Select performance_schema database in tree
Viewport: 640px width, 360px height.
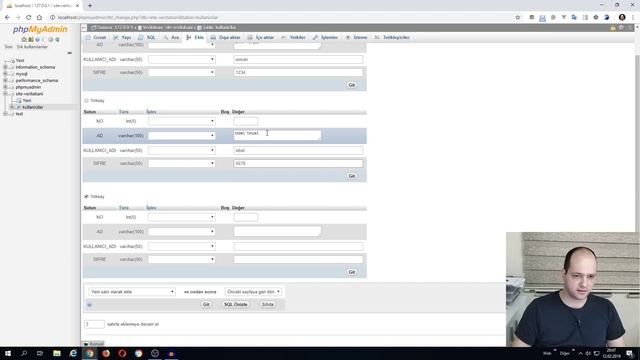[37, 80]
